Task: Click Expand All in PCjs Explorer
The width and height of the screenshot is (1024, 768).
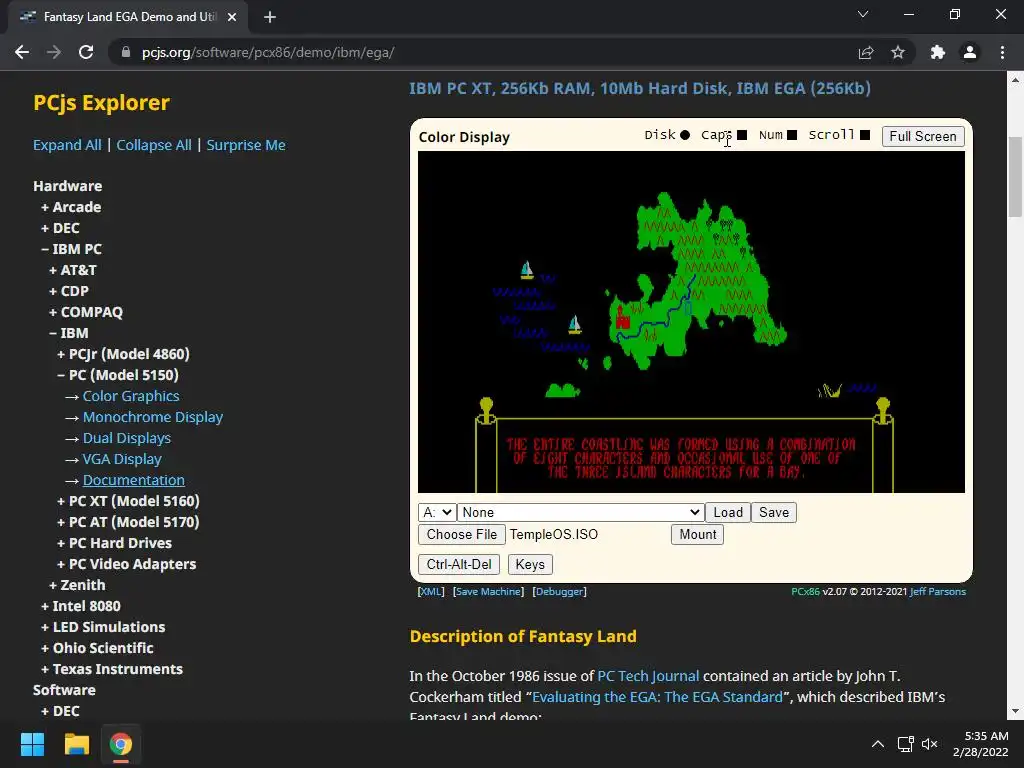Action: coord(67,145)
